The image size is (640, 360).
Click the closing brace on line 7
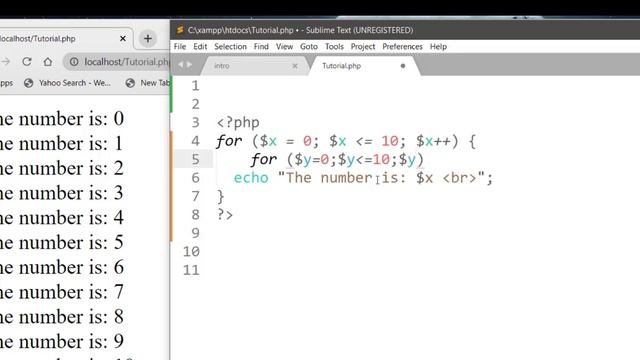tap(220, 197)
